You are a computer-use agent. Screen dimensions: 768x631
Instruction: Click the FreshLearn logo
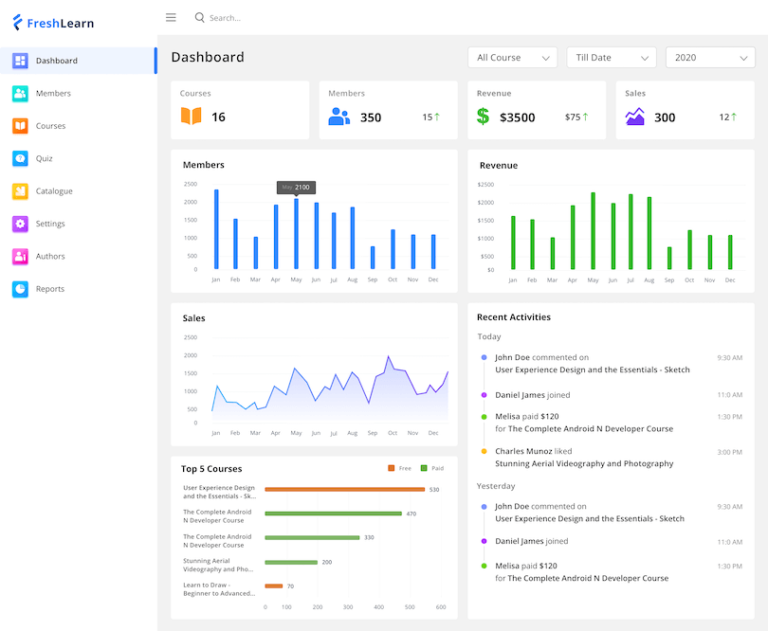click(53, 23)
